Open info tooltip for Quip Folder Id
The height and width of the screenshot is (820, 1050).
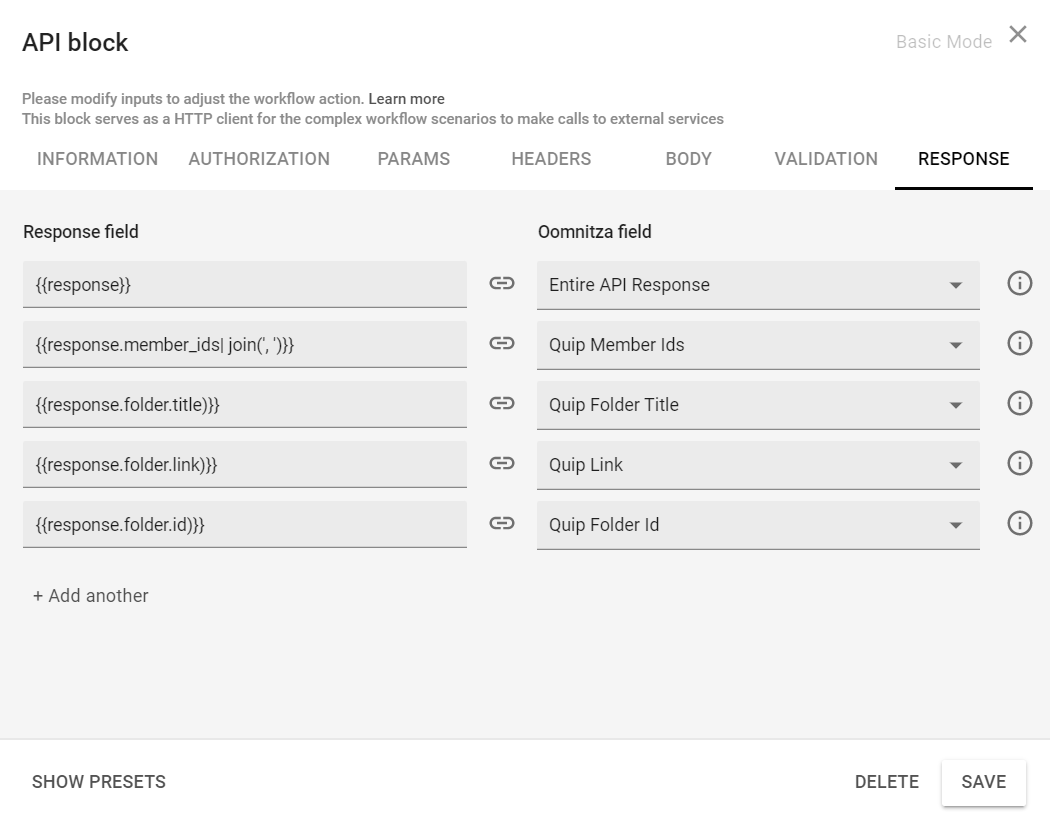click(x=1019, y=523)
